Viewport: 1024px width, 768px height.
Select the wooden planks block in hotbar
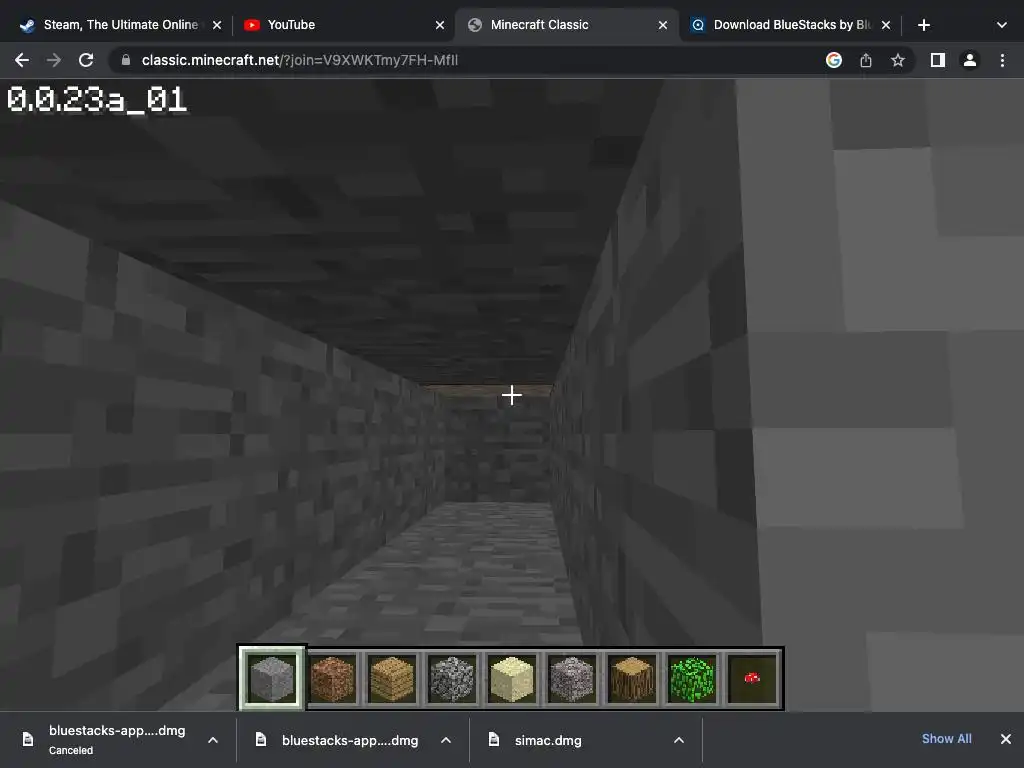point(392,679)
